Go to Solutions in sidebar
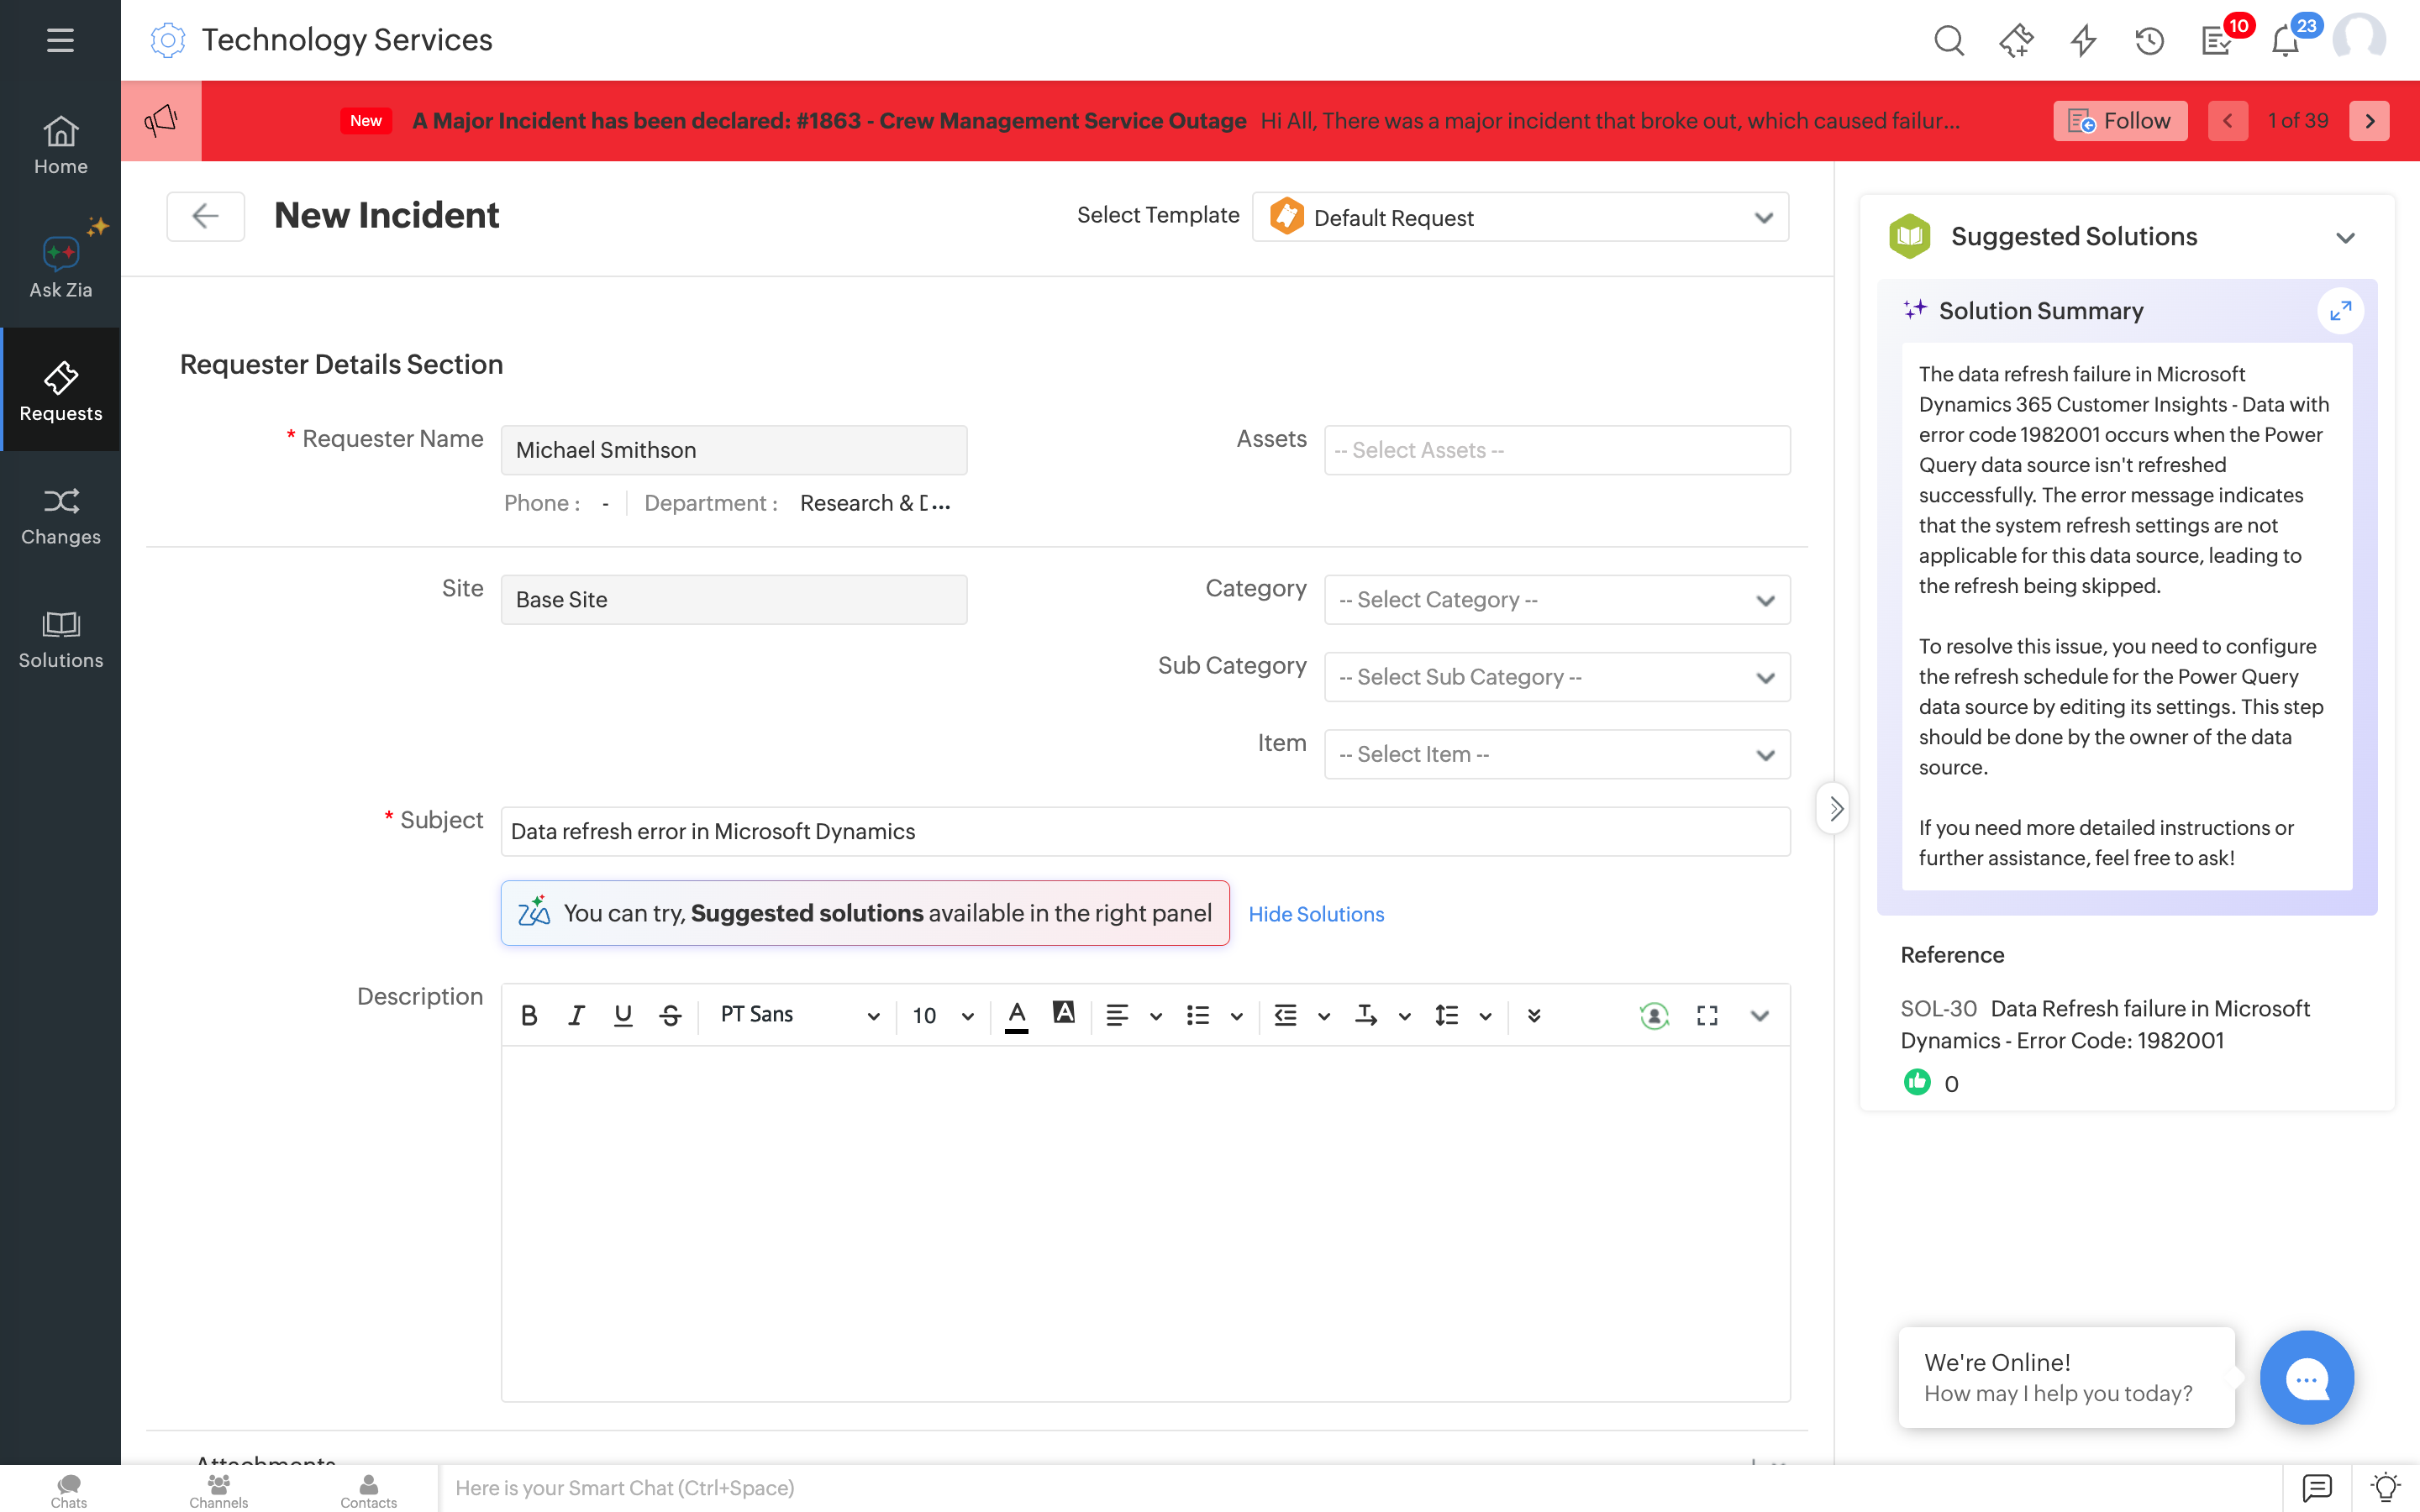This screenshot has width=2420, height=1512. click(60, 638)
